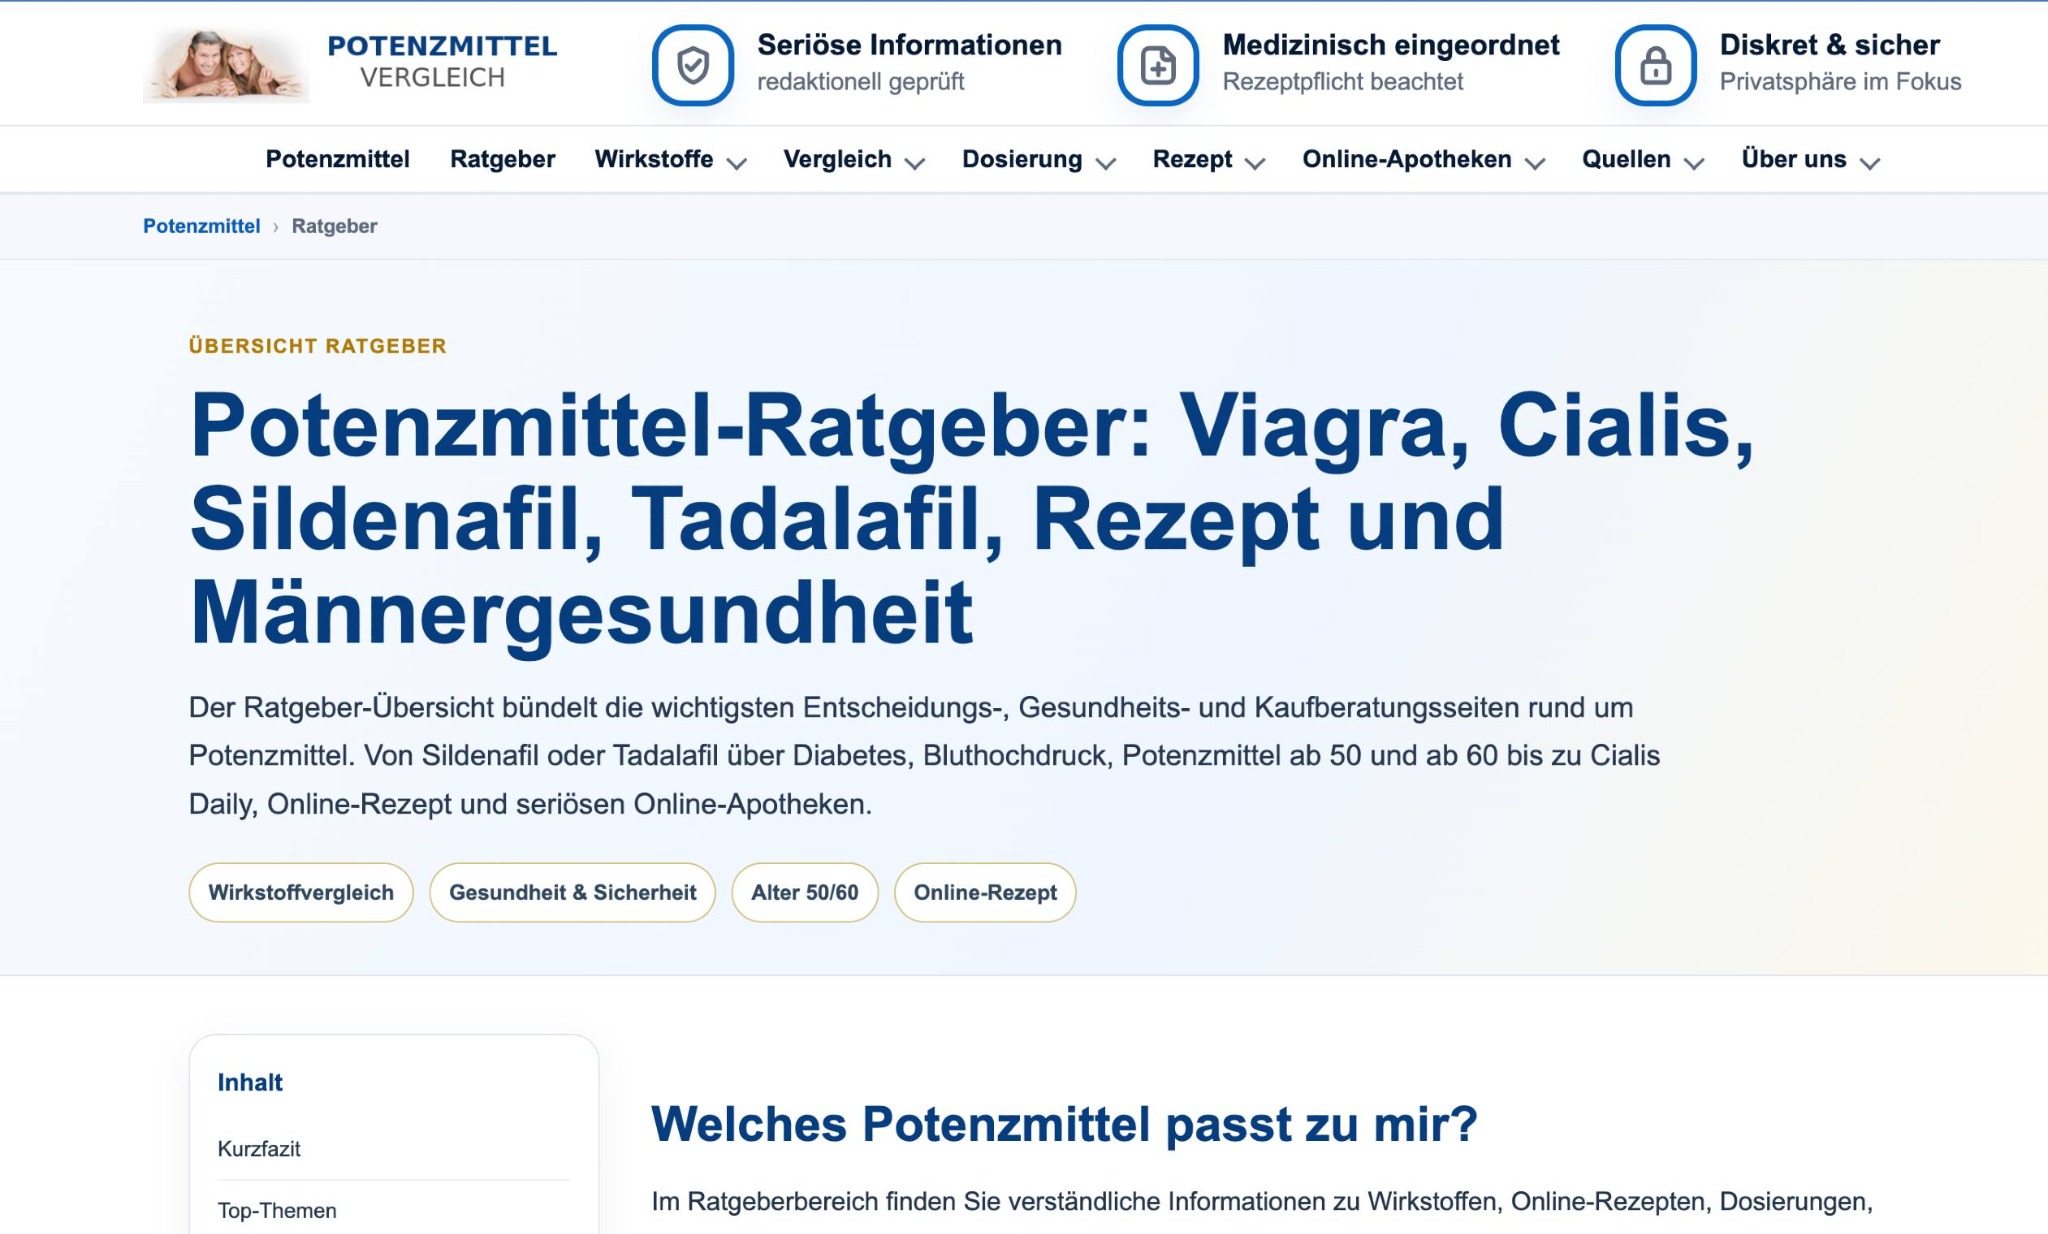The width and height of the screenshot is (2048, 1234).
Task: Jump to Kurzfazit in Inhalt list
Action: [x=259, y=1149]
